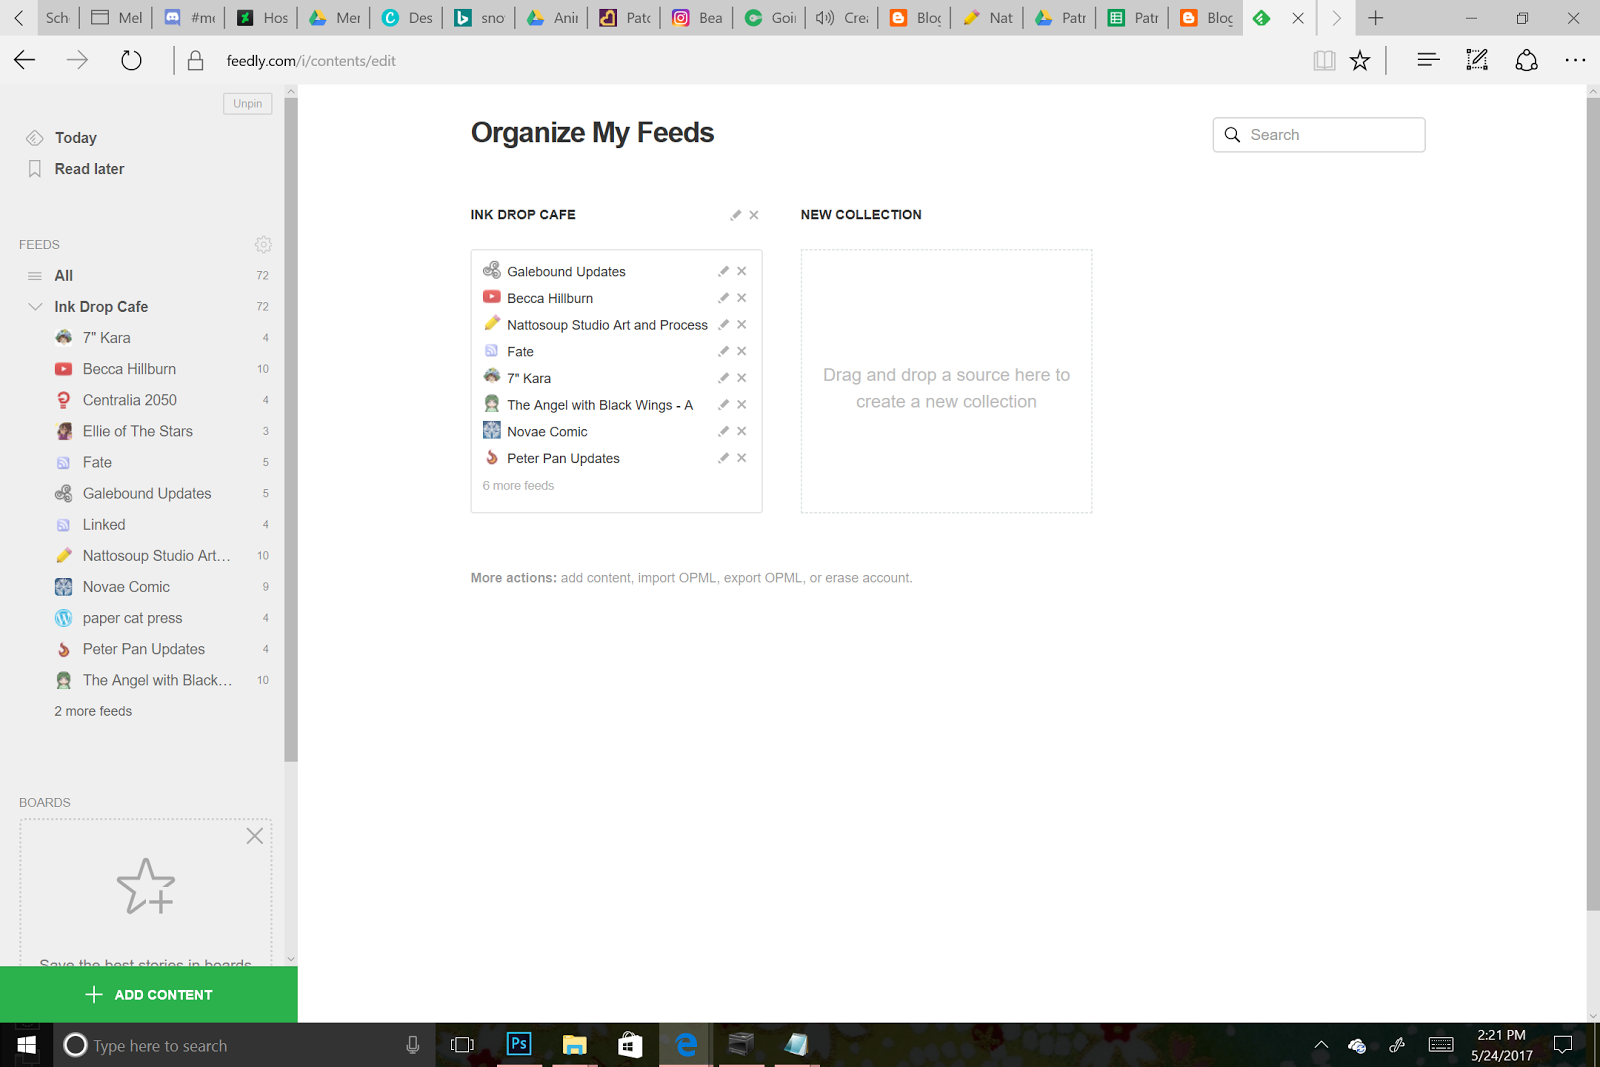This screenshot has height=1067, width=1600.
Task: Open the Linked feed in sidebar
Action: point(104,525)
